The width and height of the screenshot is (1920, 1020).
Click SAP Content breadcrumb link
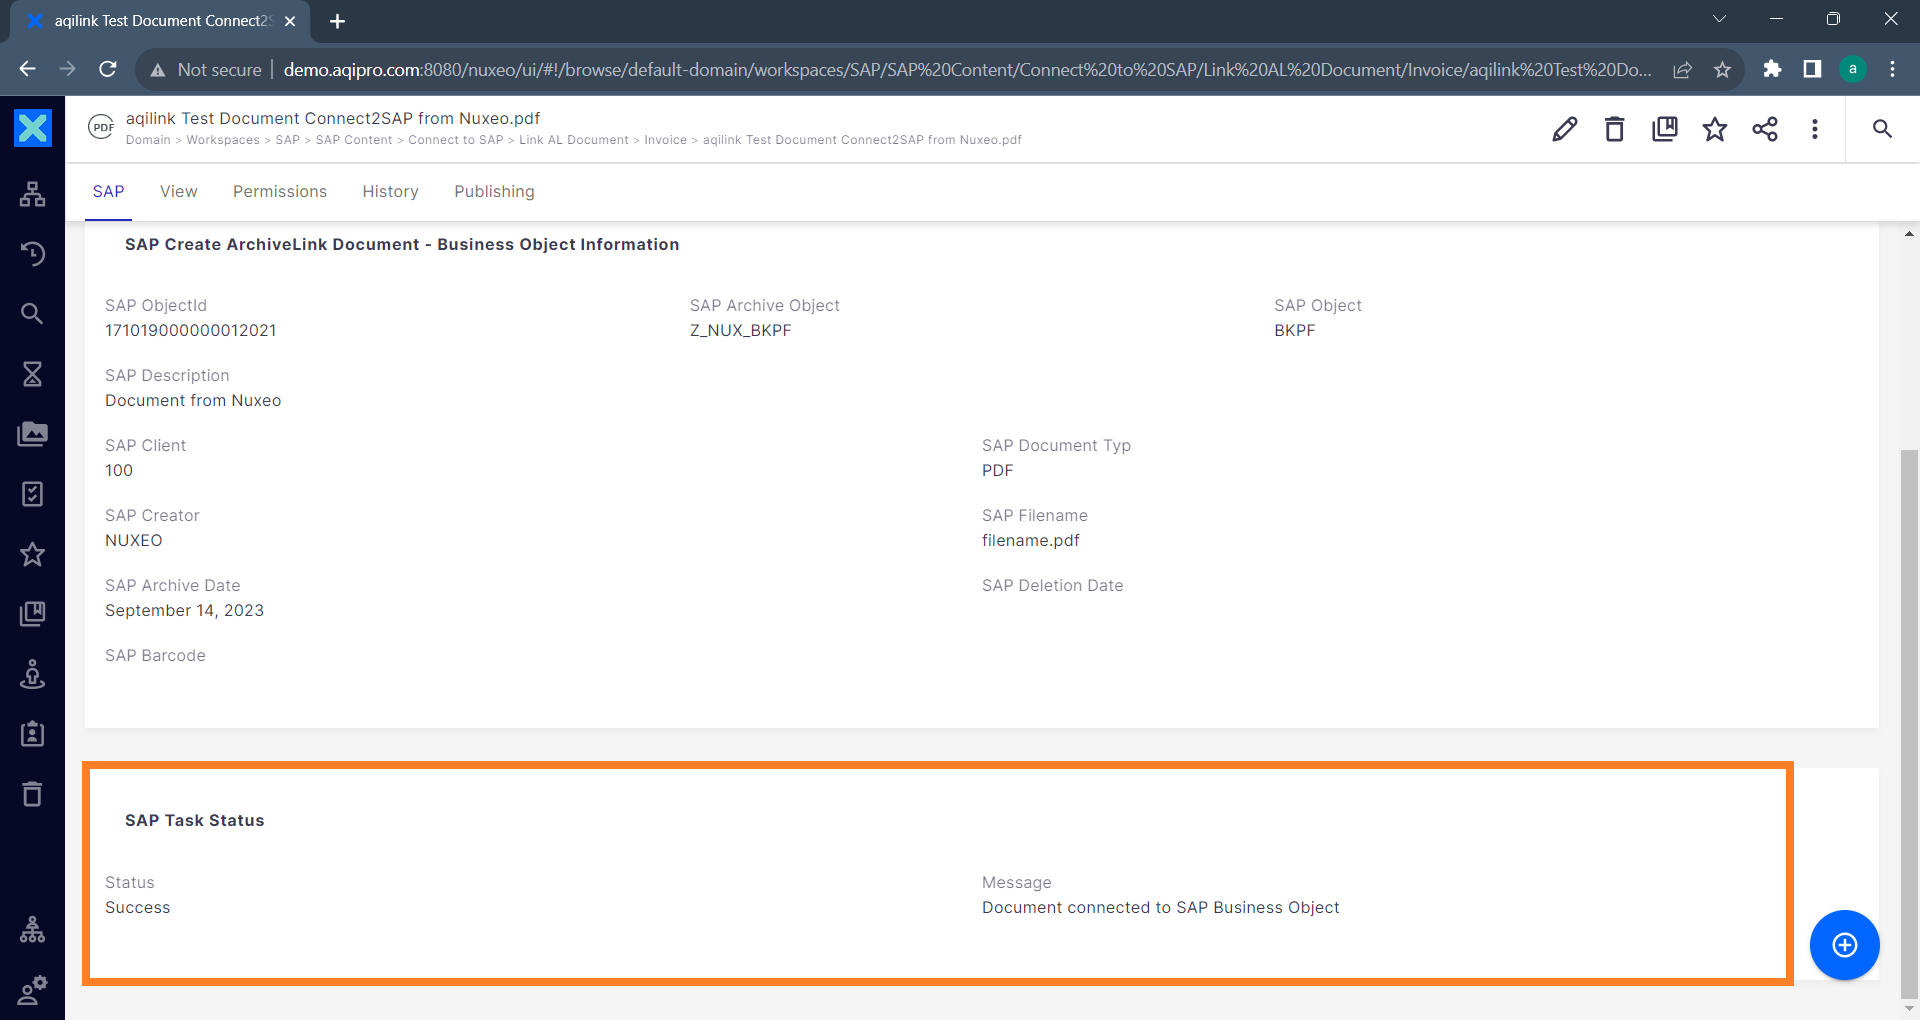coord(354,140)
